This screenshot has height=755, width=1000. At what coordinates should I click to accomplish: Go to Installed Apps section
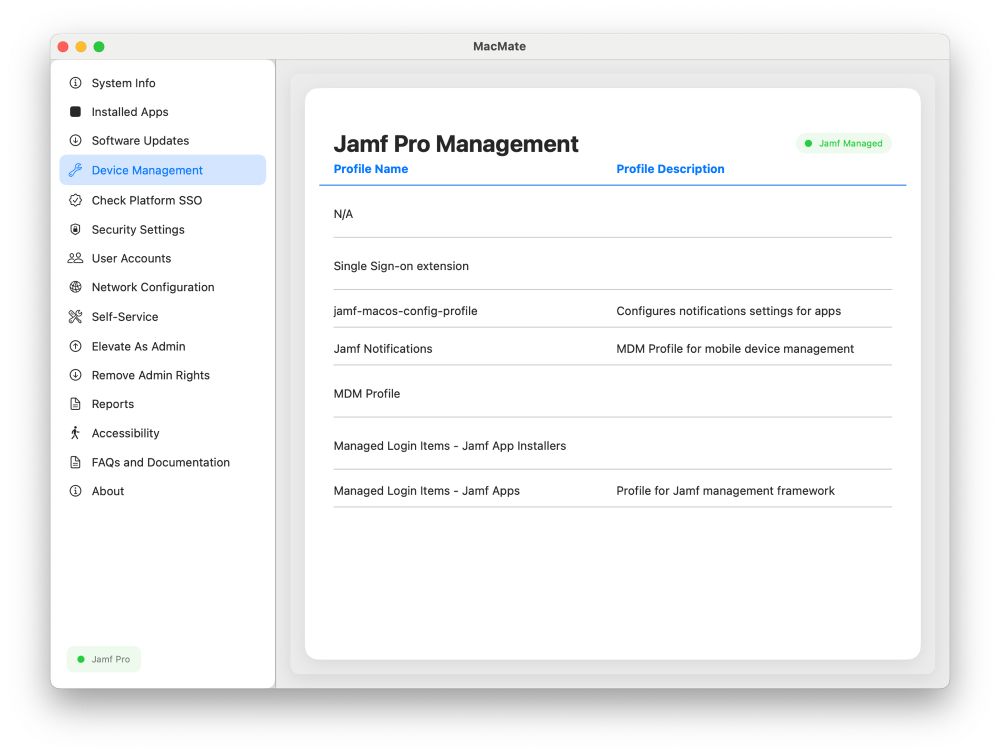point(163,112)
